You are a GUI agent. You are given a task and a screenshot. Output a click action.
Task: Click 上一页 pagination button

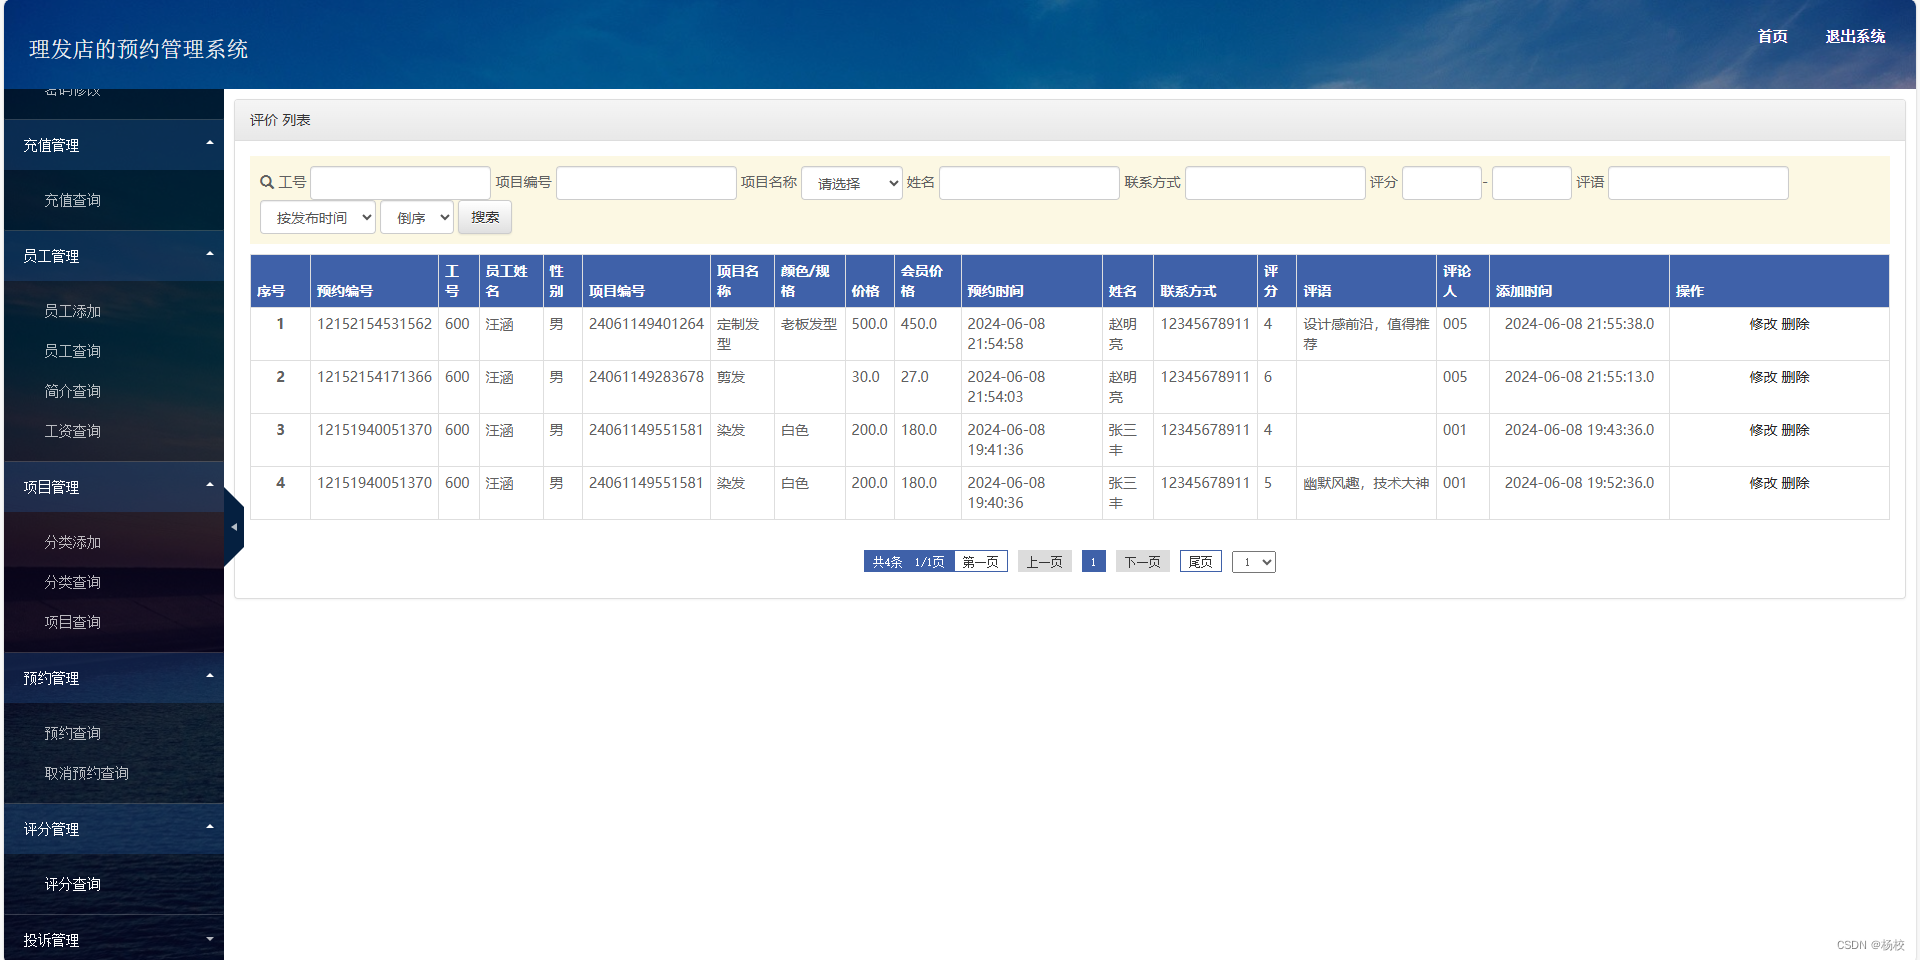click(1044, 562)
